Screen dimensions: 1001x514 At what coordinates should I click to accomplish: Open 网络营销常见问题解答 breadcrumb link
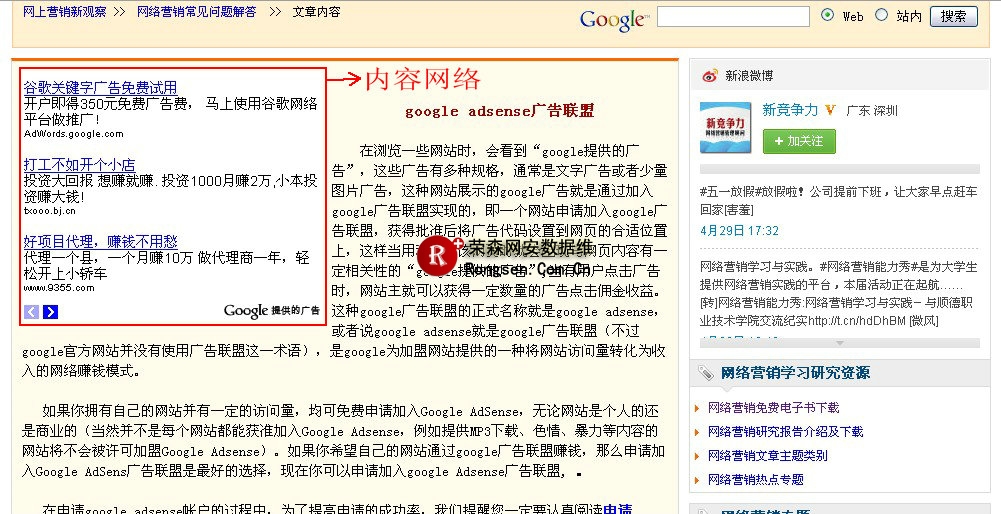pos(196,12)
